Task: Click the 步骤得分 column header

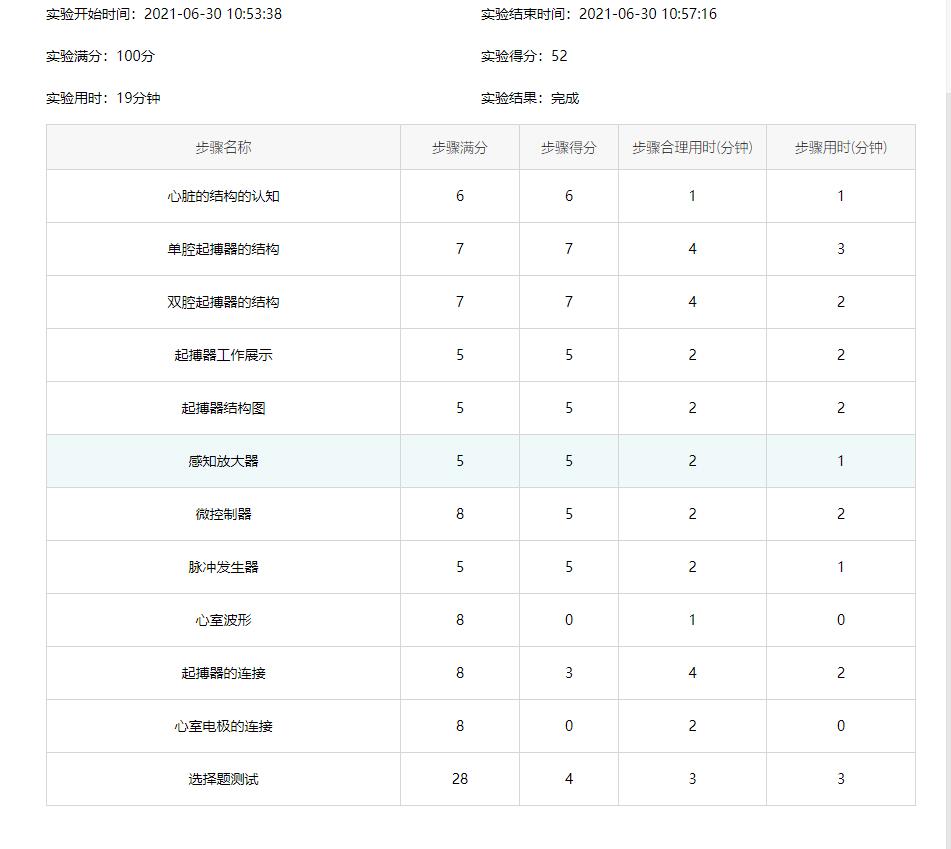Action: (568, 147)
